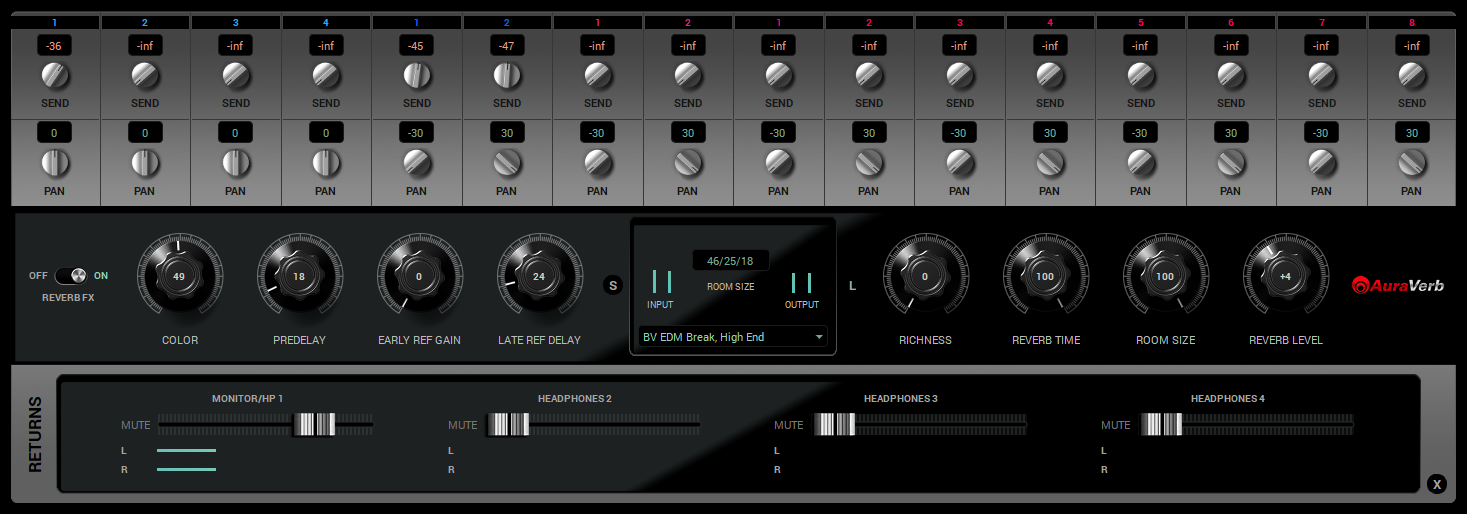The width and height of the screenshot is (1467, 514).
Task: Click the L indicator beside Richness
Action: [853, 286]
